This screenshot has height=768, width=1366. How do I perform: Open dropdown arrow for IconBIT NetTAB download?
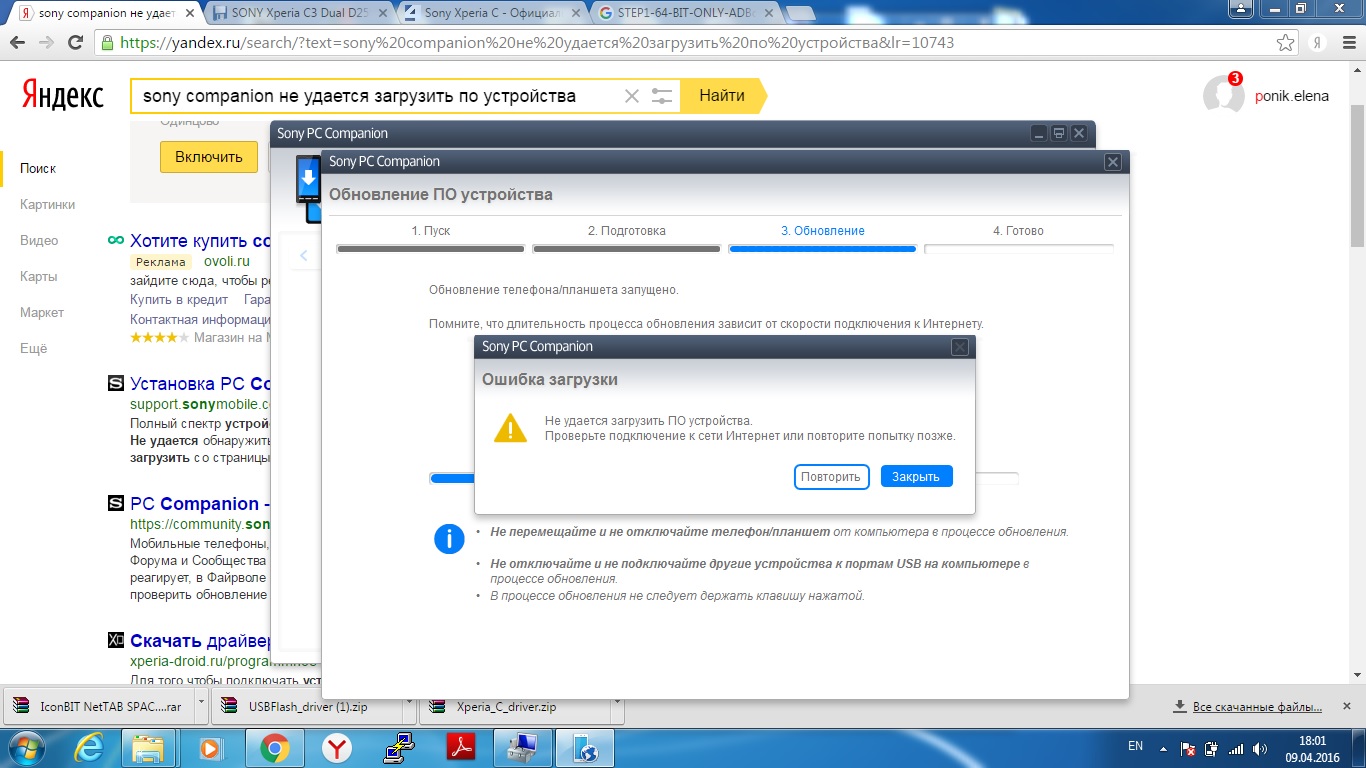click(202, 704)
